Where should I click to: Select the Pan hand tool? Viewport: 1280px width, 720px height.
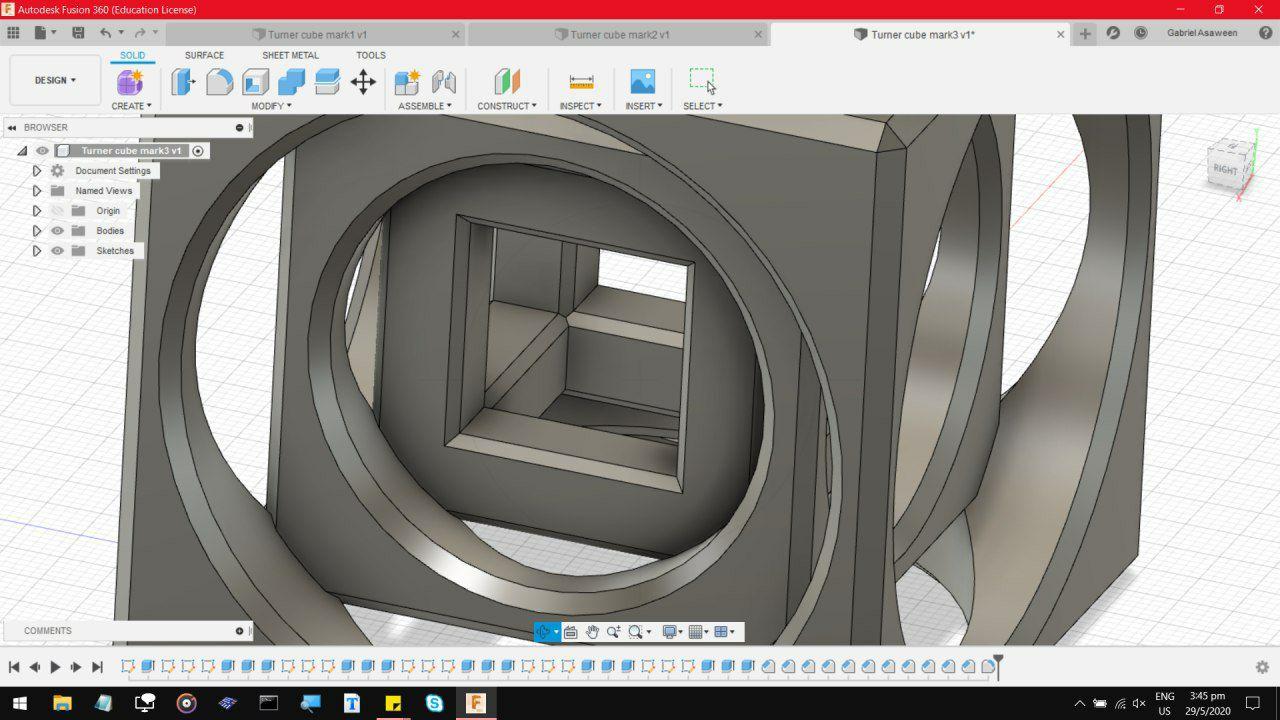coord(592,632)
